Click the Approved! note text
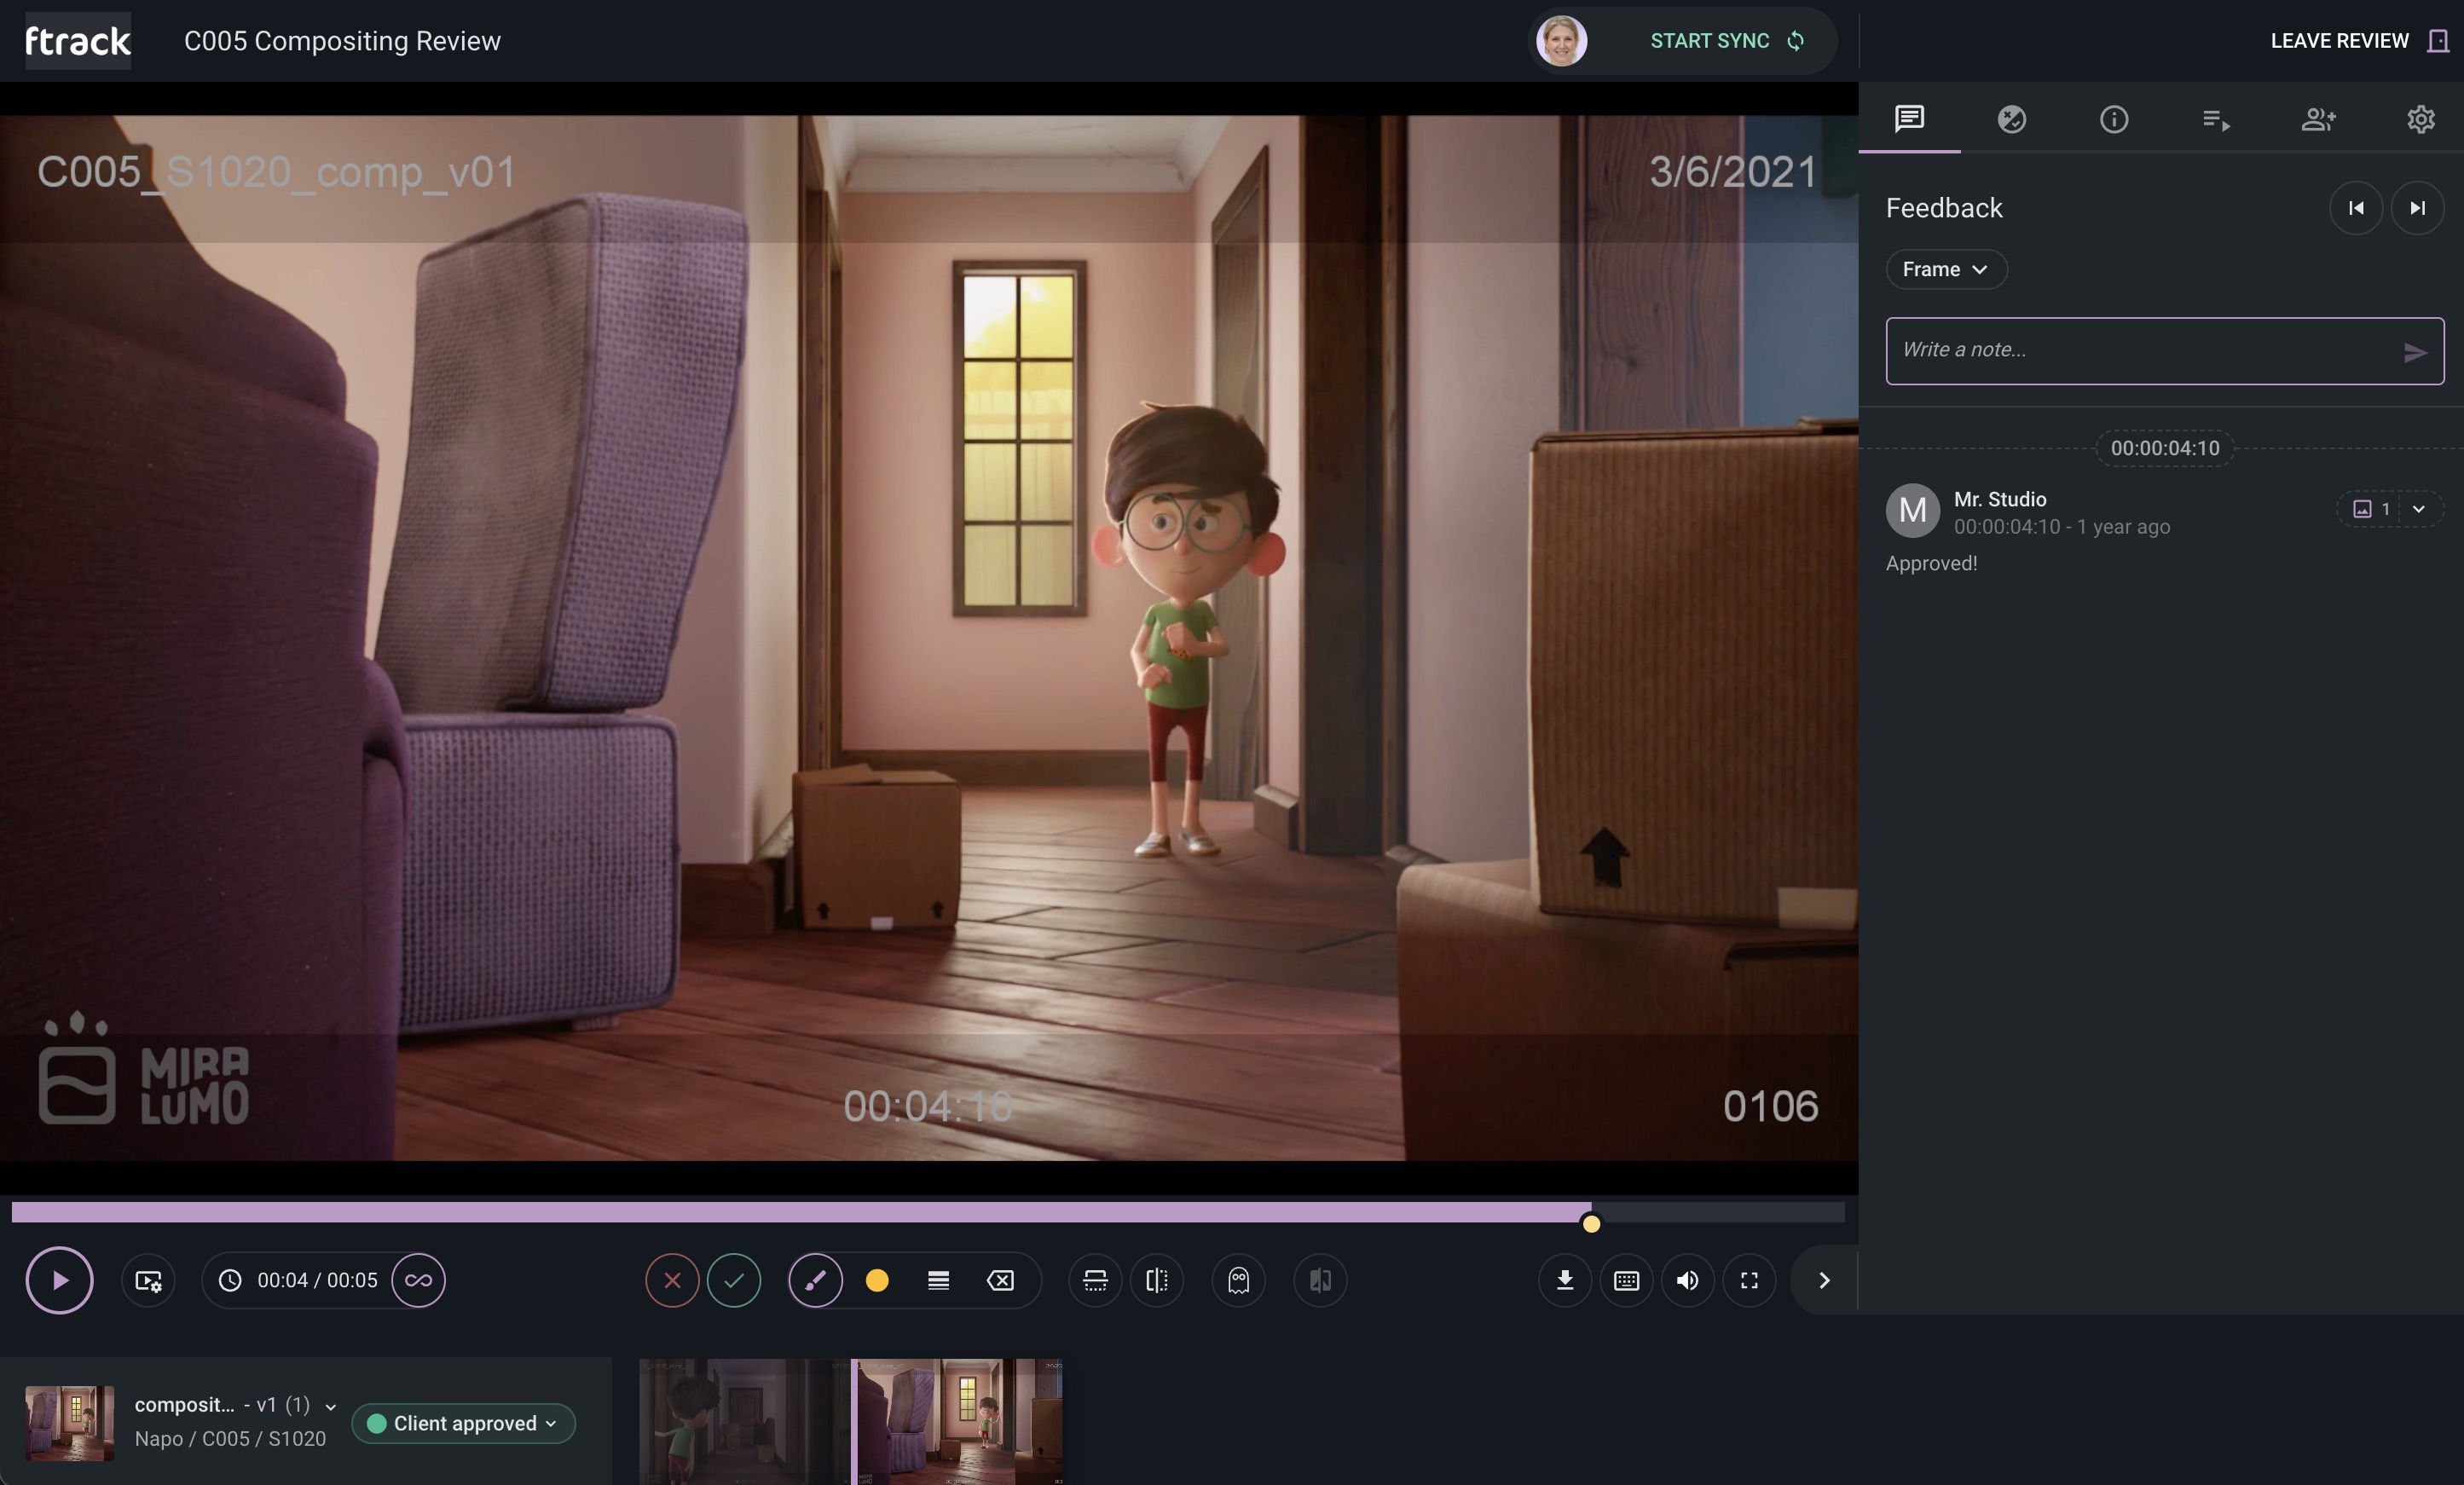The height and width of the screenshot is (1485, 2464). 1931,563
